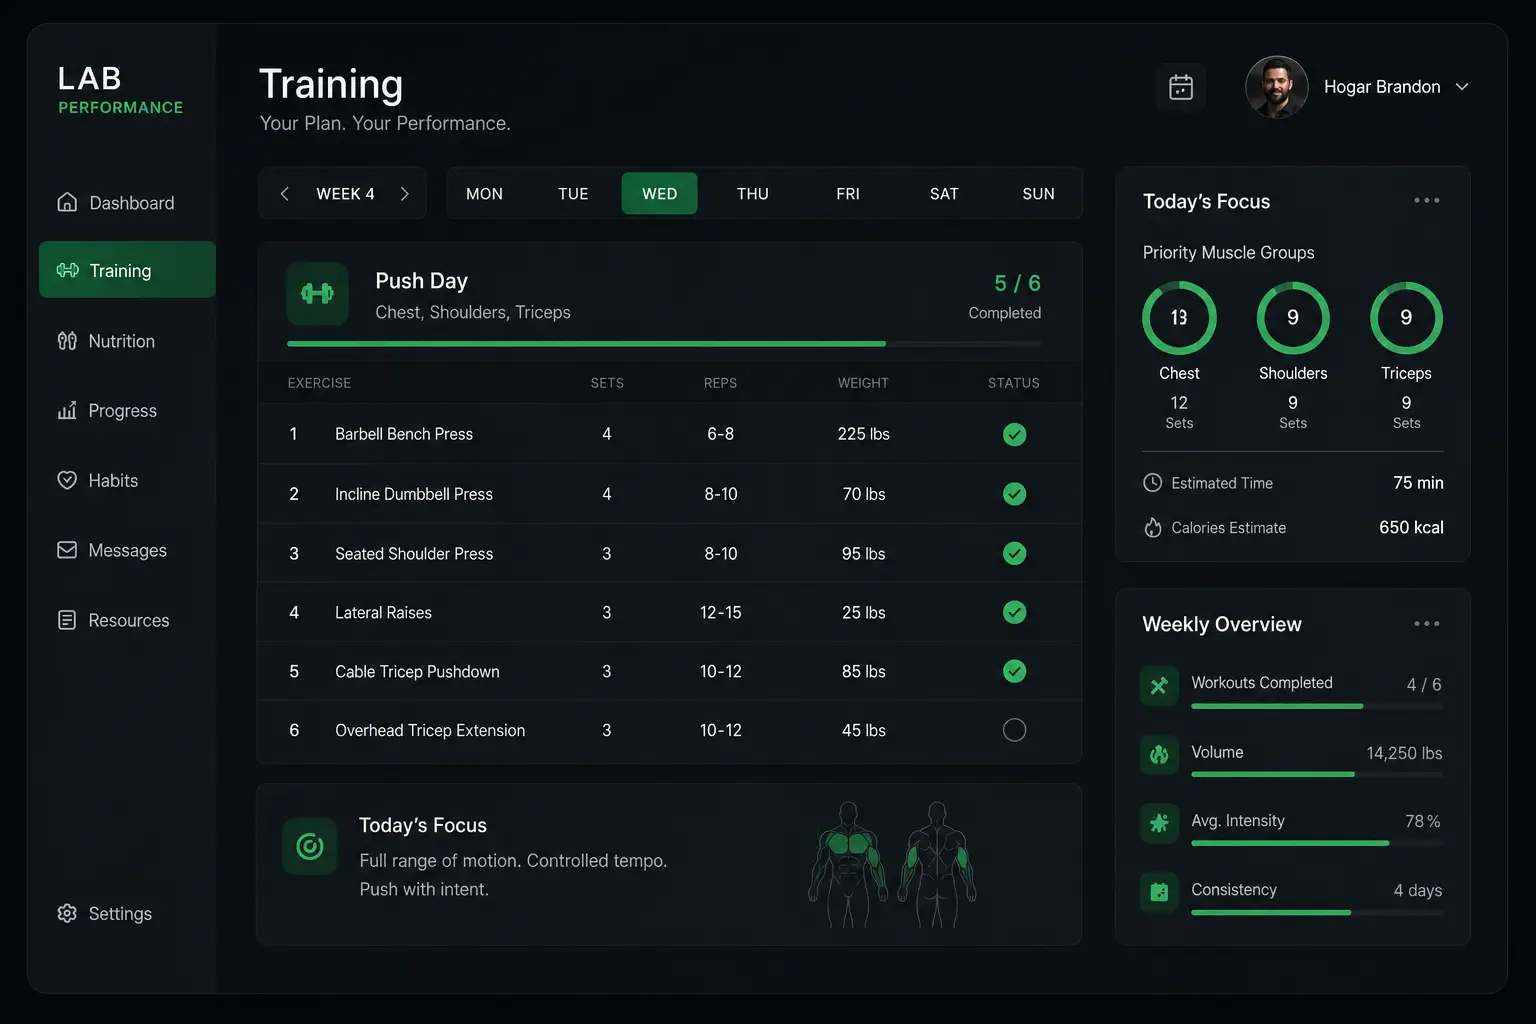The image size is (1536, 1024).
Task: Open the Messages page
Action: coord(127,551)
